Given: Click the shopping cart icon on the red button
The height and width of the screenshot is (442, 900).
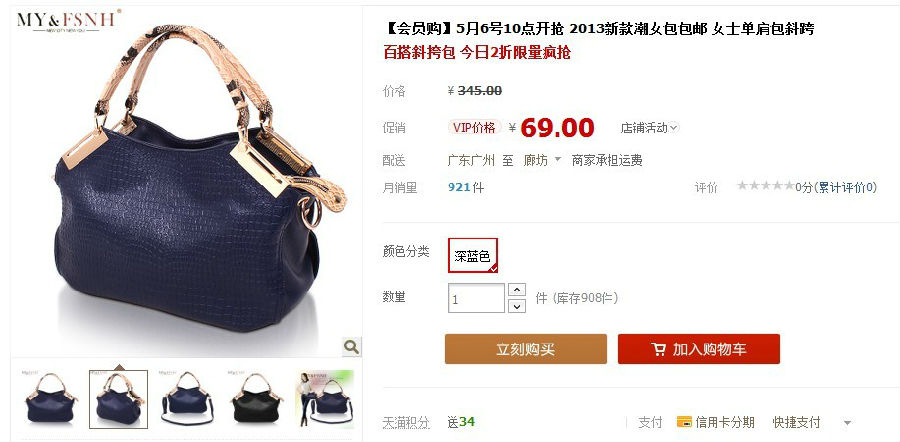Looking at the screenshot, I should (x=658, y=349).
